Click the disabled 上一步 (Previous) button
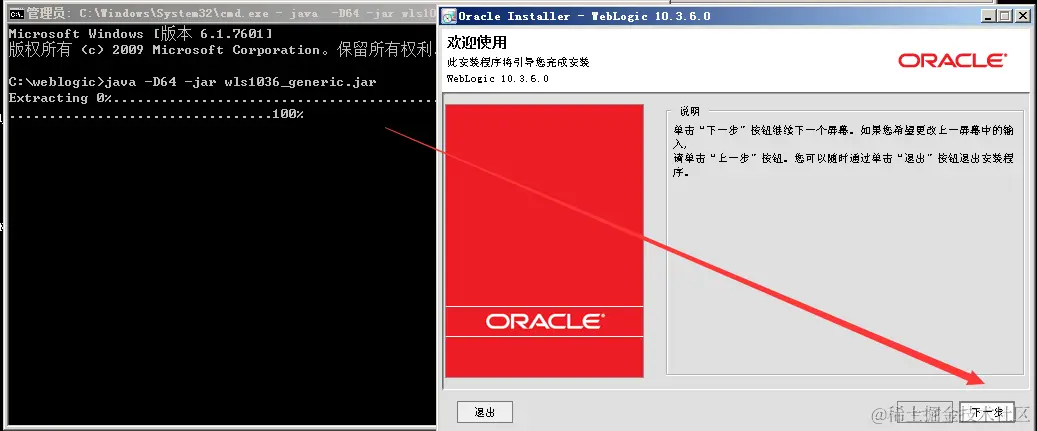Image resolution: width=1037 pixels, height=431 pixels. (925, 412)
